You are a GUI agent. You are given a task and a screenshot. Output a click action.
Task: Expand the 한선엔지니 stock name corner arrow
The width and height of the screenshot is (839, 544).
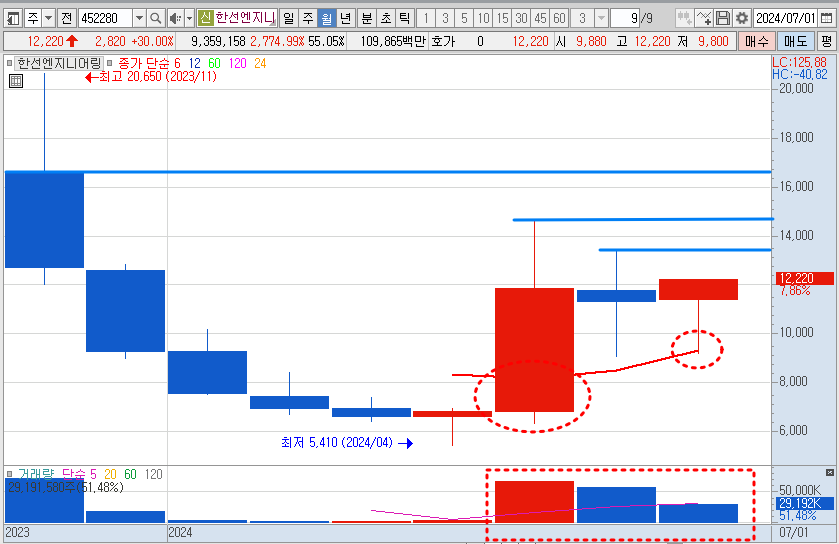coord(273,23)
